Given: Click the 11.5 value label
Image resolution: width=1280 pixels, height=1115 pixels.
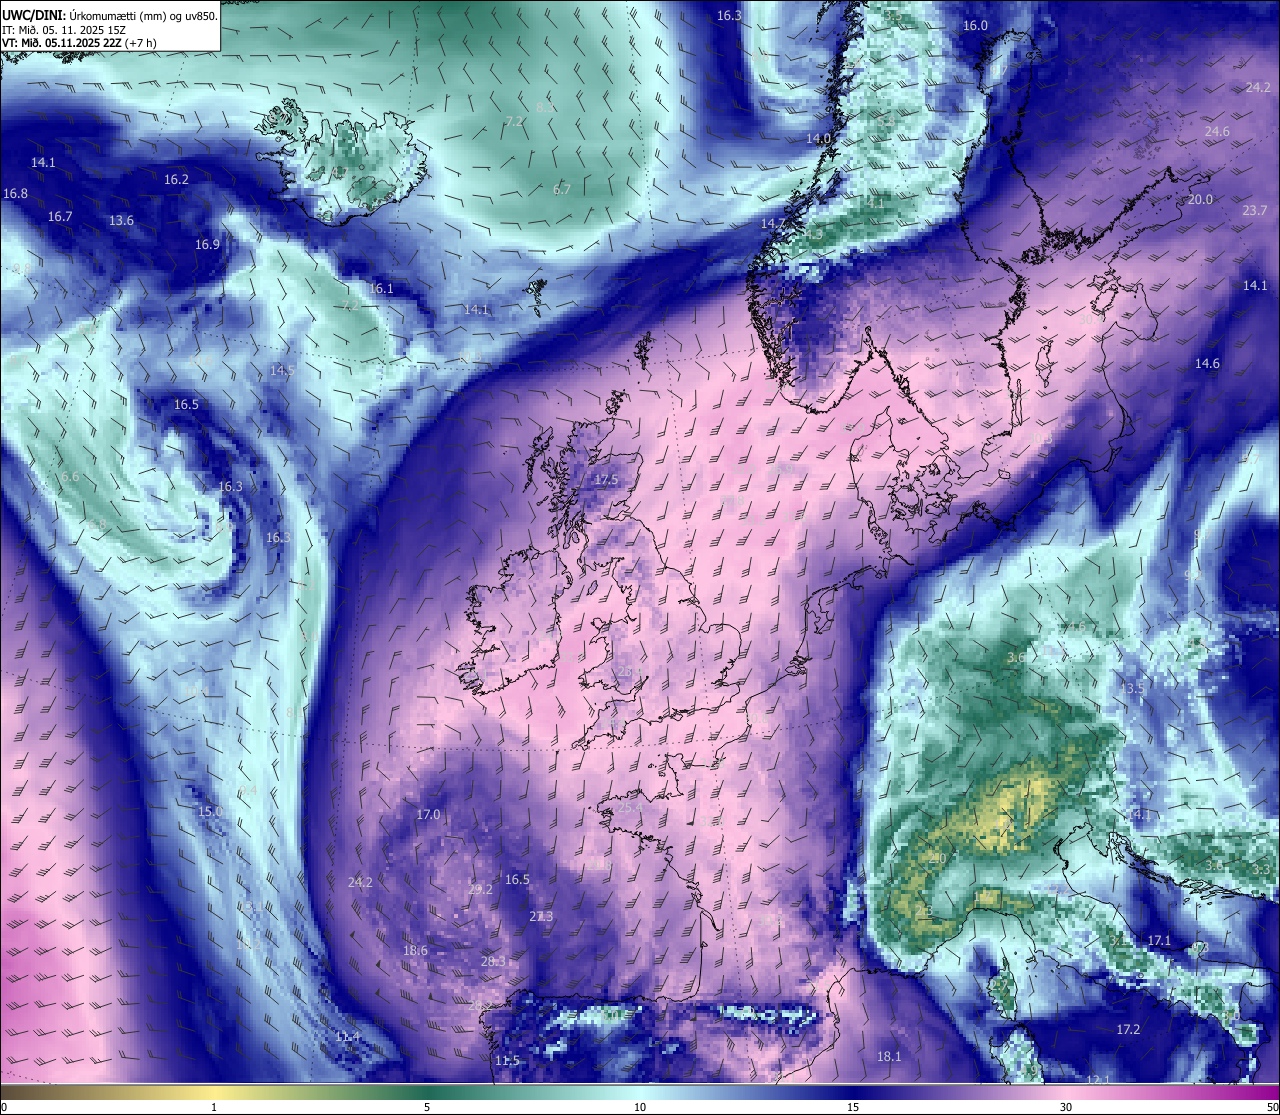Looking at the screenshot, I should [x=507, y=1061].
